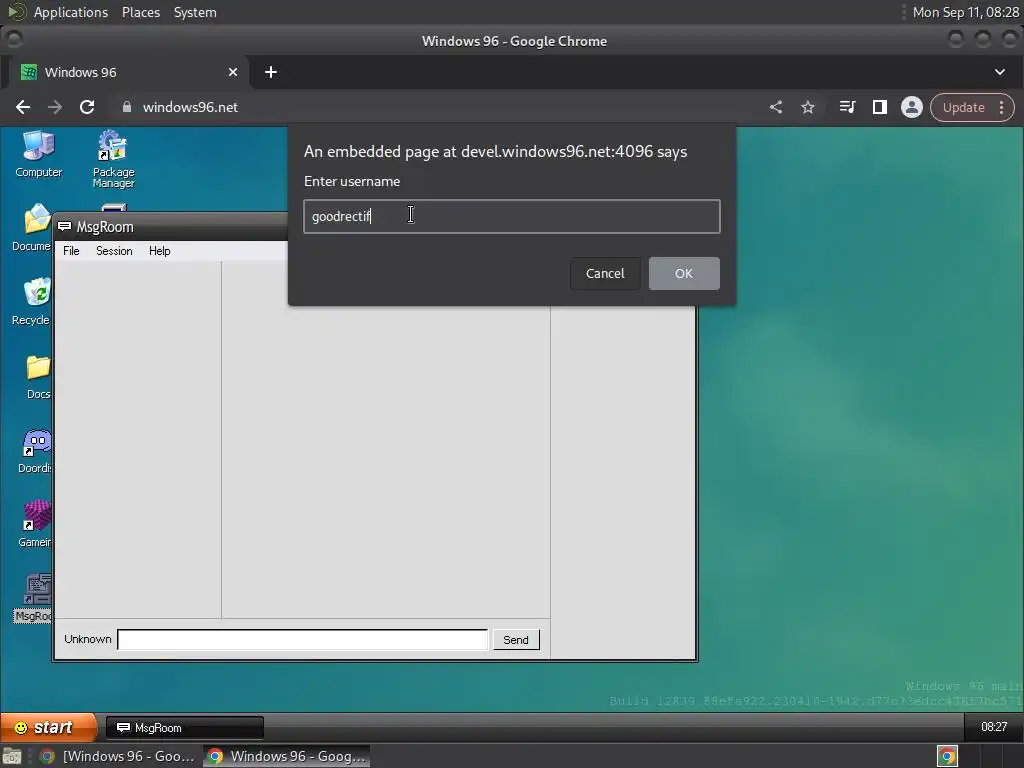This screenshot has width=1024, height=768.
Task: Click the 'Unknown' username label in MsgRoom
Action: [x=88, y=639]
